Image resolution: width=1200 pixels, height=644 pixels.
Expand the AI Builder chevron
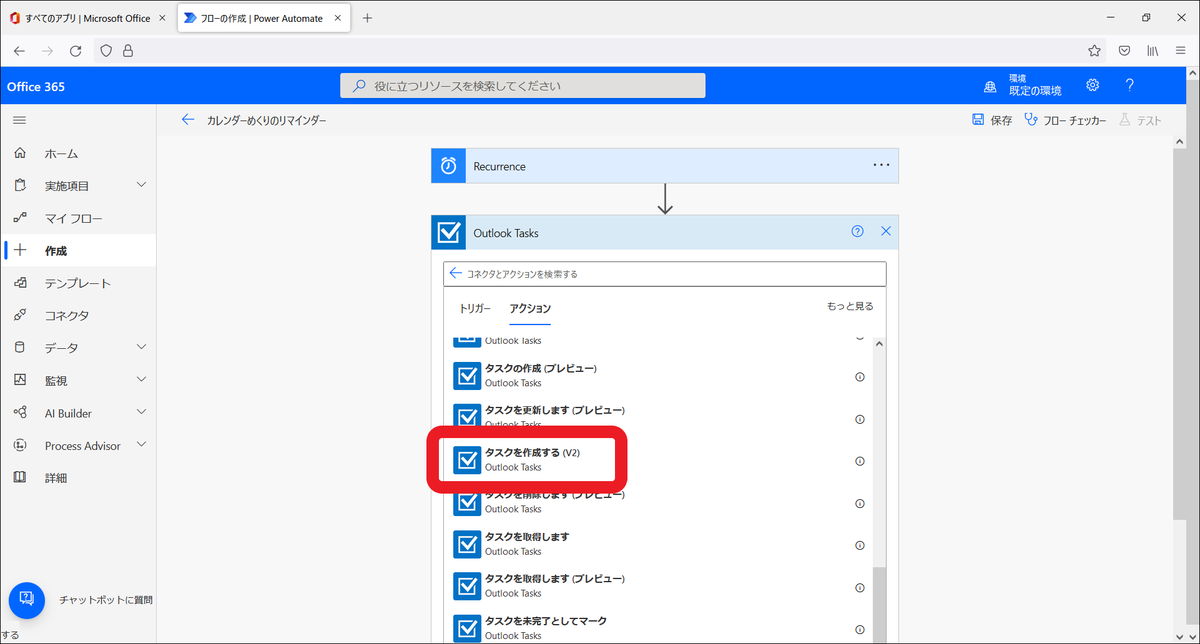[x=141, y=412]
